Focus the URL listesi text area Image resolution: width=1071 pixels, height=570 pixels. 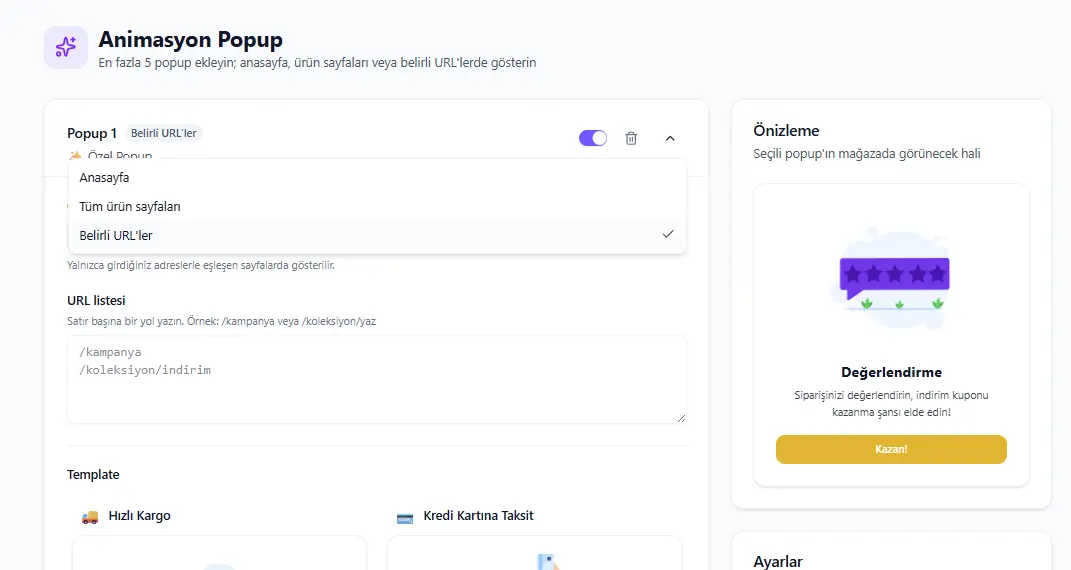click(376, 379)
